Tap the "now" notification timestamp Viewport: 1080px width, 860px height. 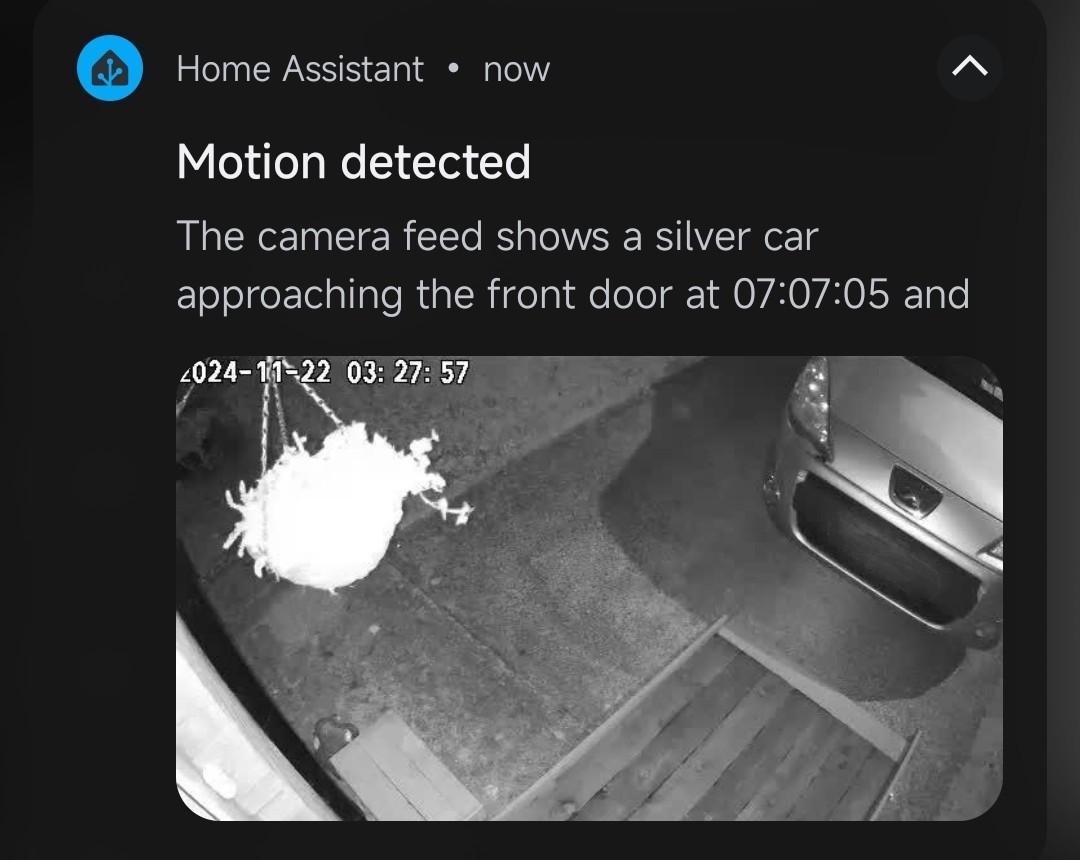point(516,70)
